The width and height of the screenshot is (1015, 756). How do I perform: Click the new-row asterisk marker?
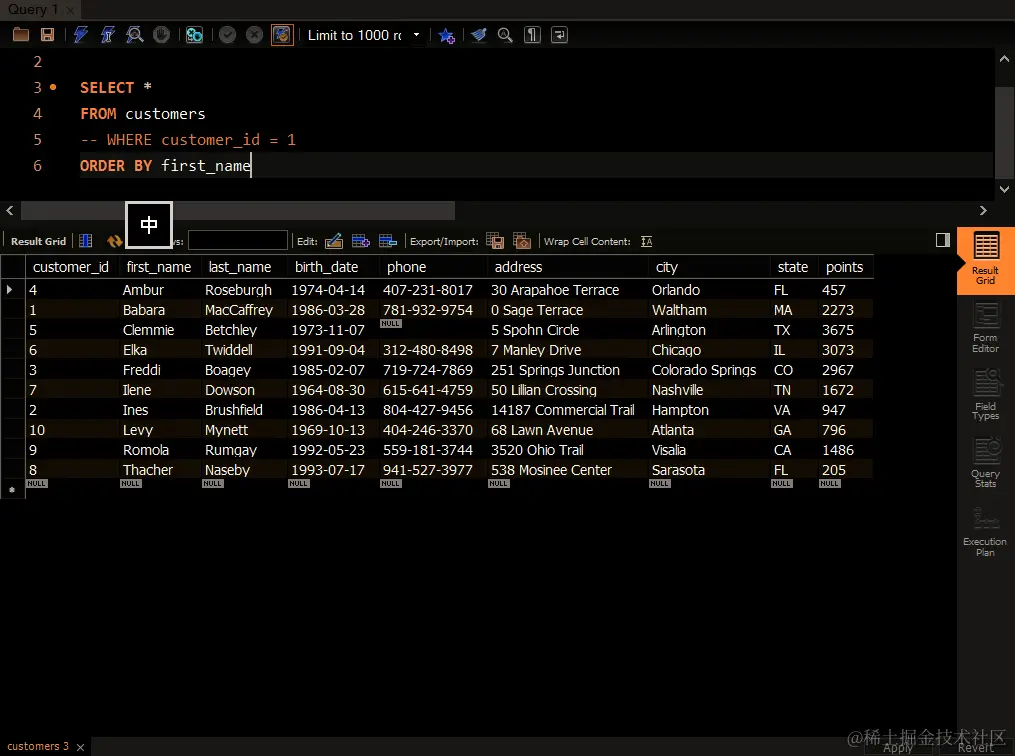(x=12, y=489)
